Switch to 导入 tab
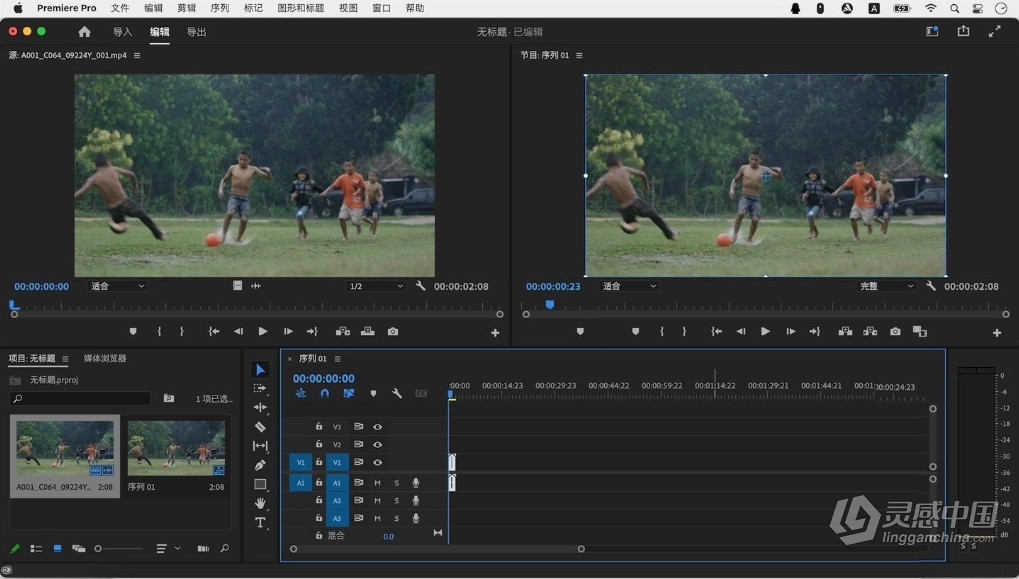1019x579 pixels. click(122, 32)
